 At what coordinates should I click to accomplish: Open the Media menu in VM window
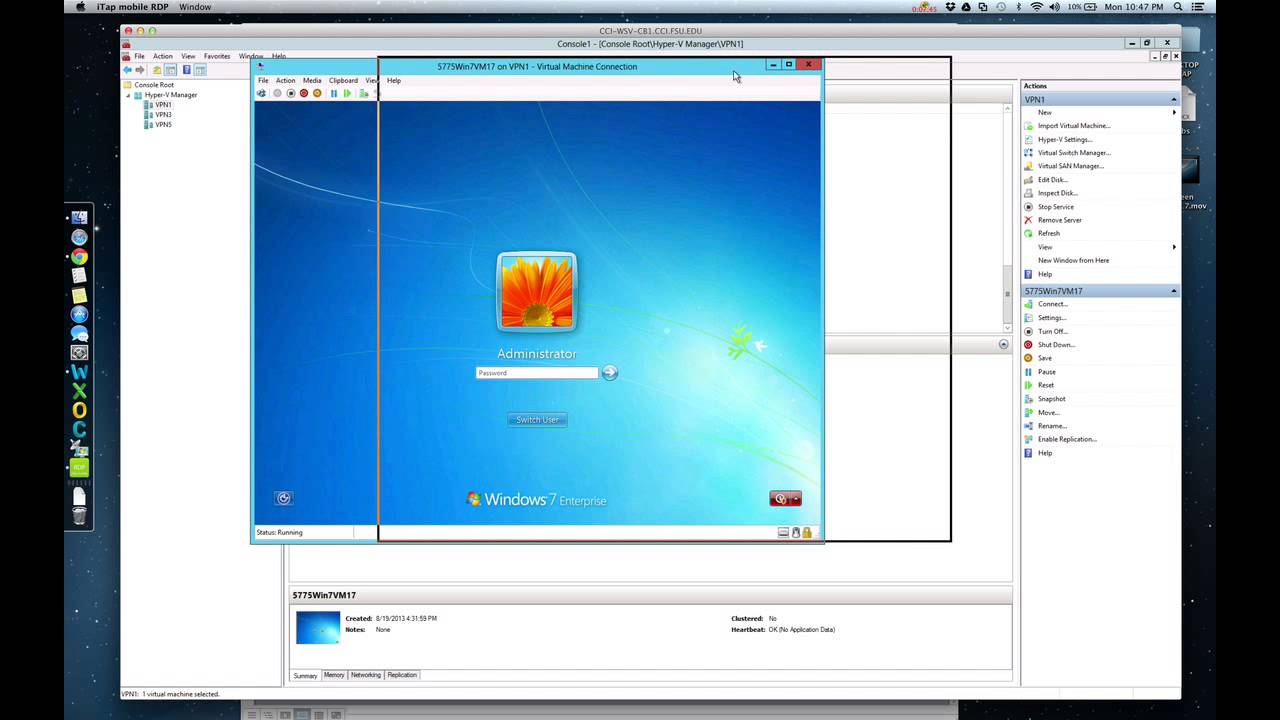312,80
